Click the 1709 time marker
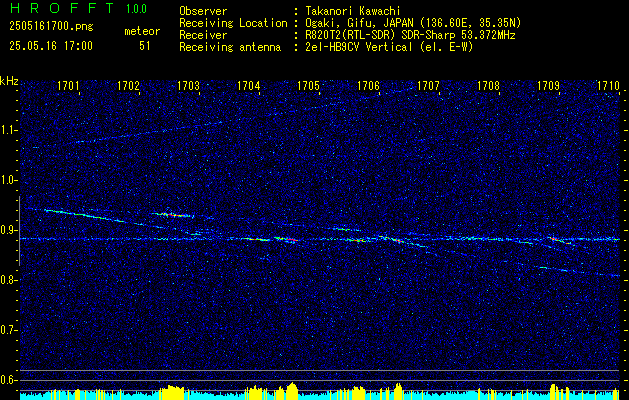629x400 pixels. tap(549, 85)
